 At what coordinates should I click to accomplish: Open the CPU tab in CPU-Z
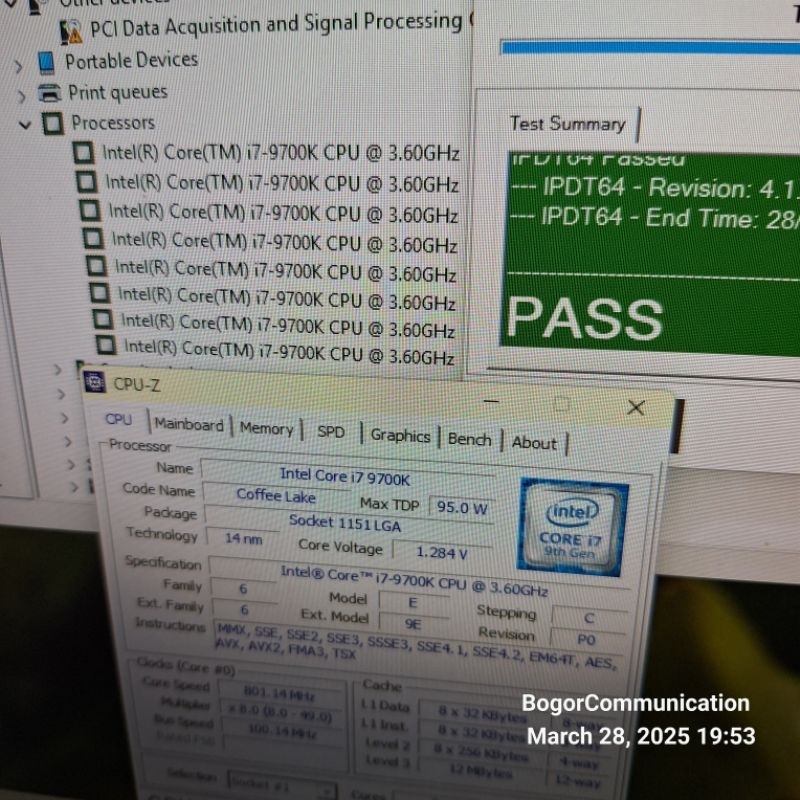(119, 419)
